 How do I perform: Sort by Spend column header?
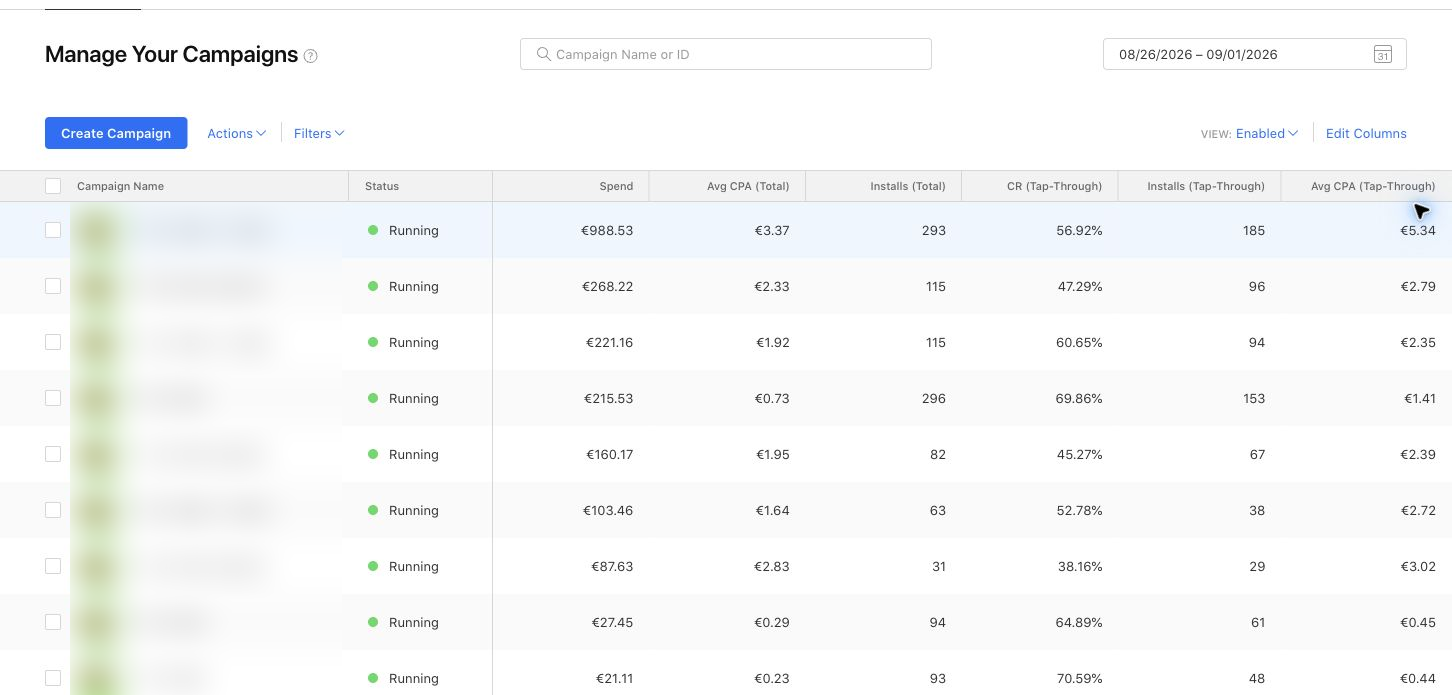(616, 186)
